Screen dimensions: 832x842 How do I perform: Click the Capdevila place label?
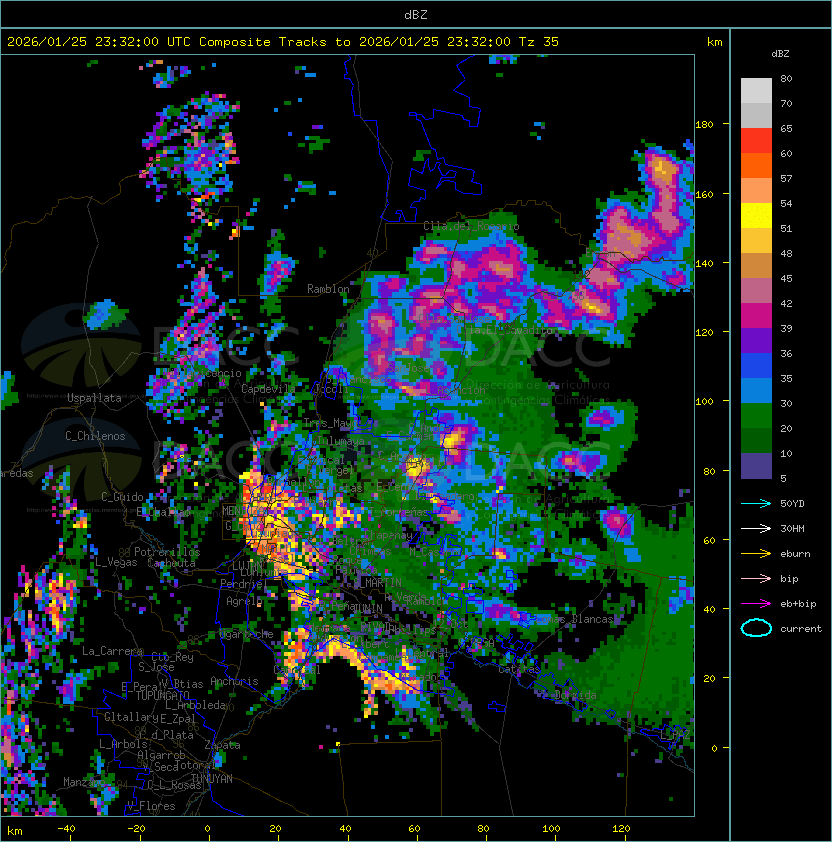268,388
